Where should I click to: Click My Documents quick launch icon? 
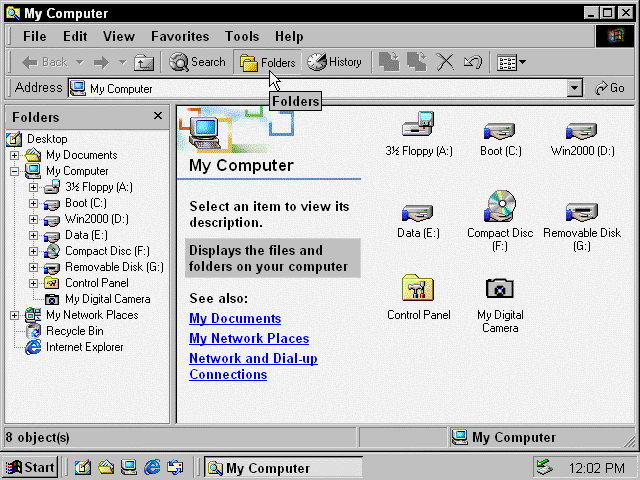tap(106, 467)
